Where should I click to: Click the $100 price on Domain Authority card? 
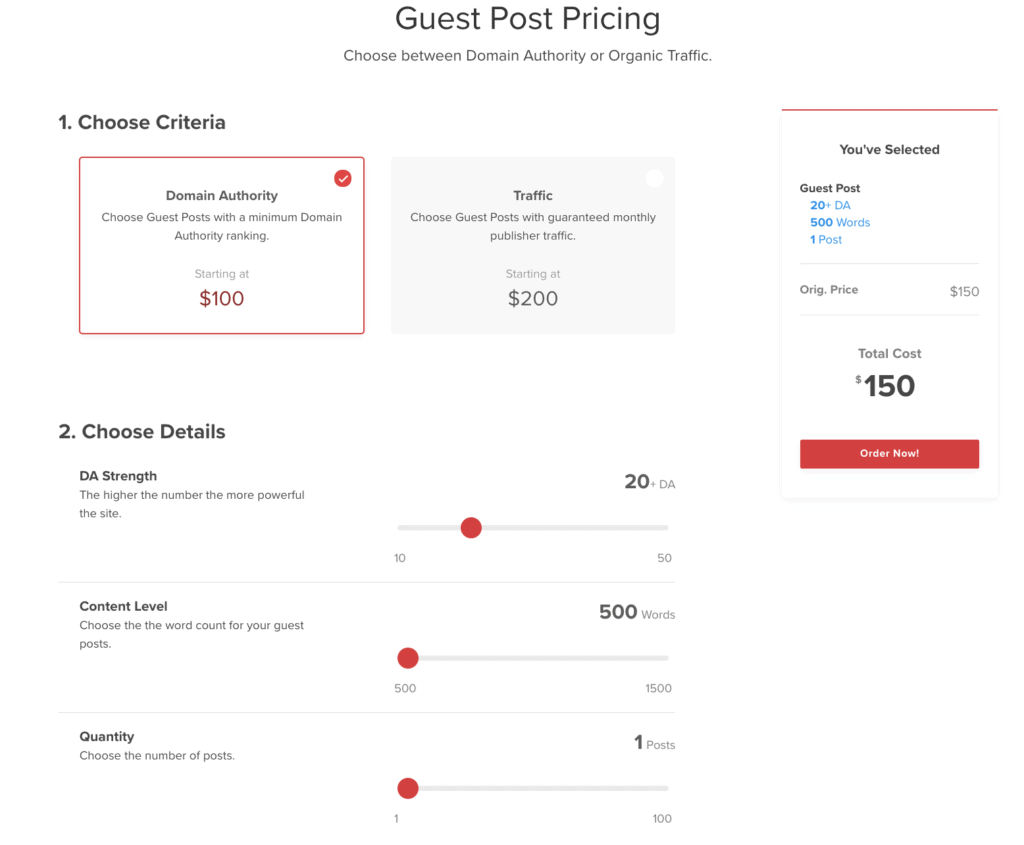pos(221,298)
